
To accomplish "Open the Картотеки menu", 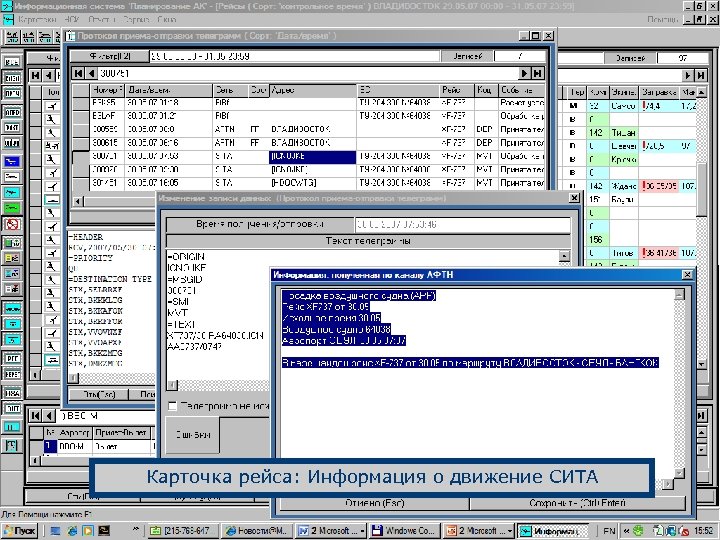I will (x=37, y=19).
